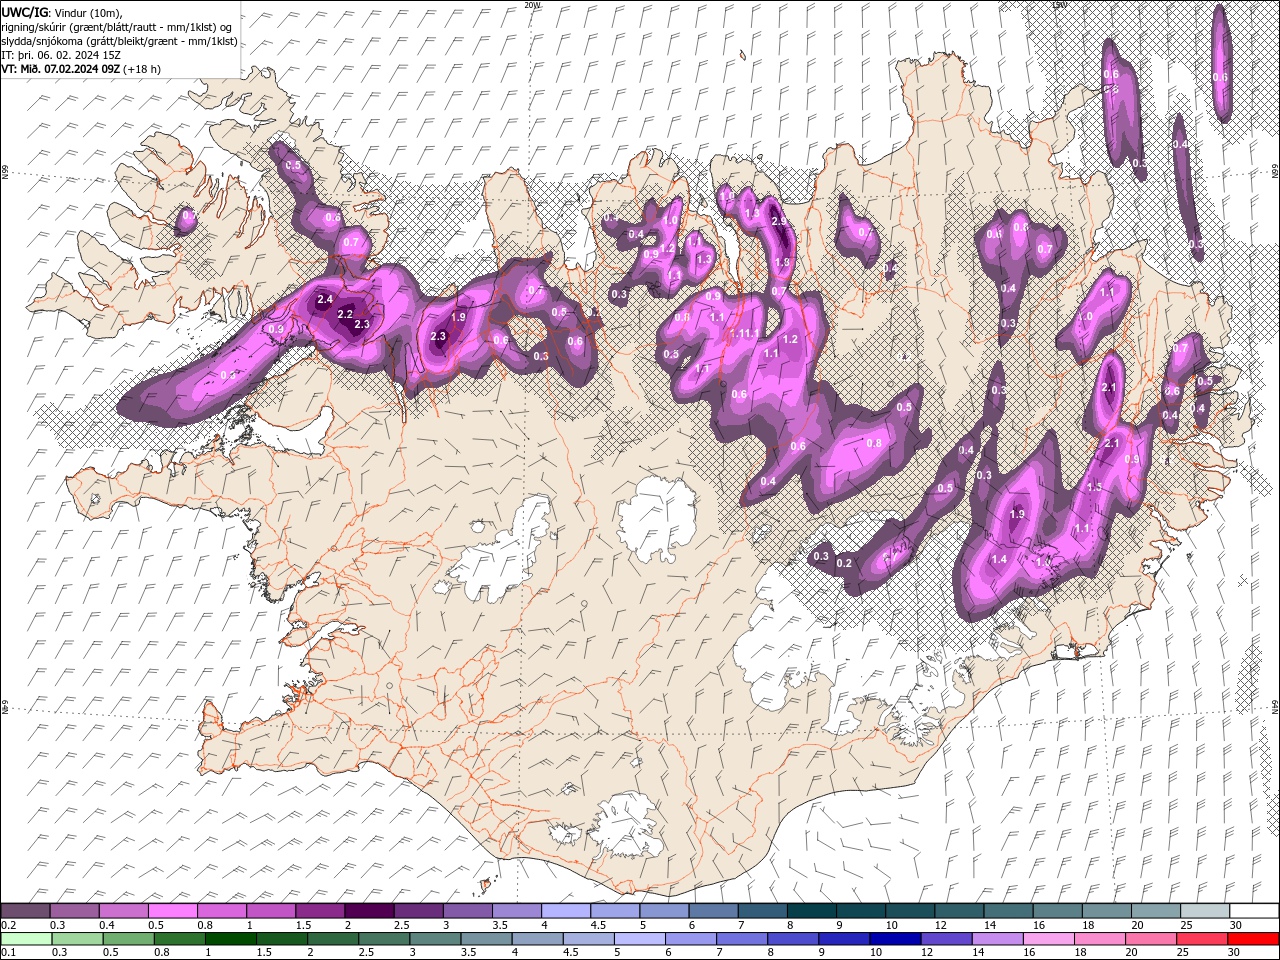Select the grey-purple 0.2–0.3 snow legend swatch
The image size is (1280, 960).
25,911
